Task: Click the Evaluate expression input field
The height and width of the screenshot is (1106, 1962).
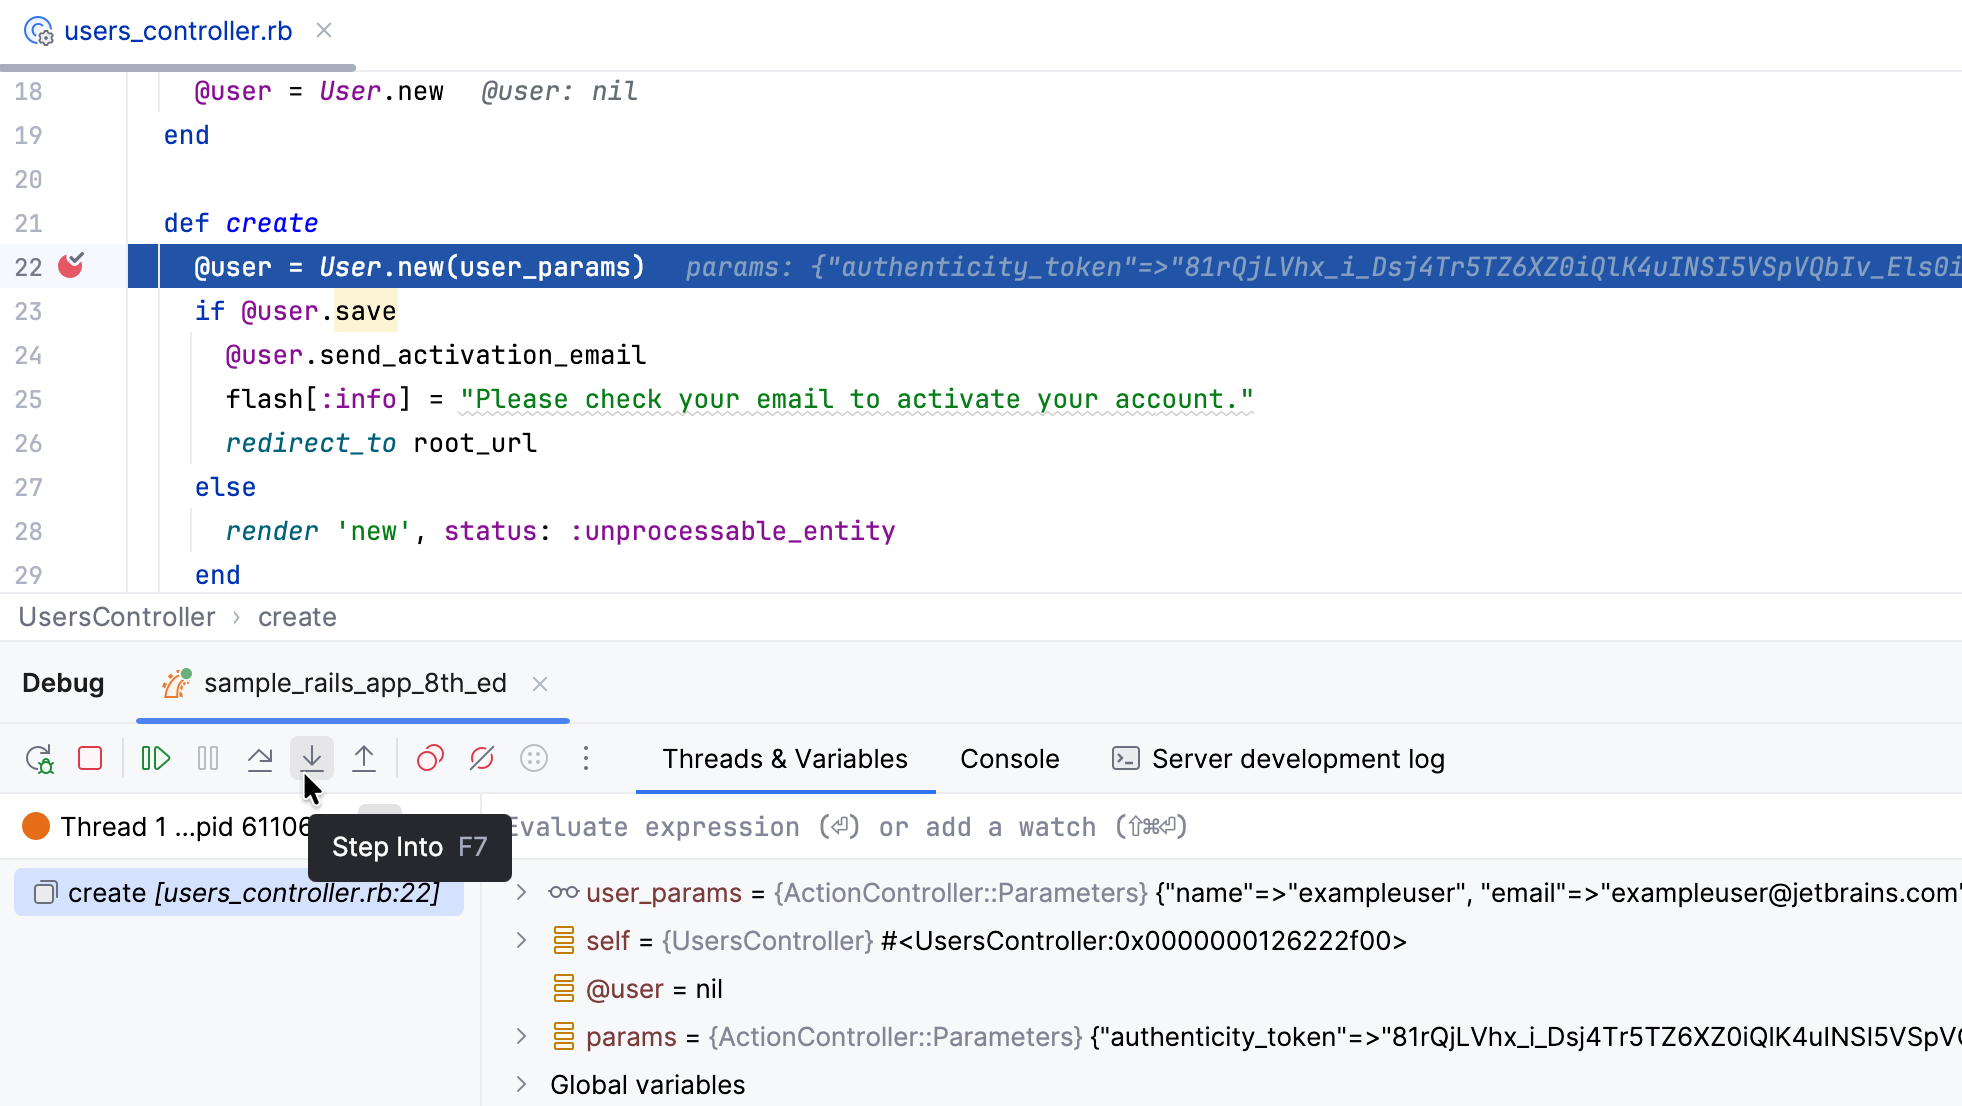Action: point(1230,827)
